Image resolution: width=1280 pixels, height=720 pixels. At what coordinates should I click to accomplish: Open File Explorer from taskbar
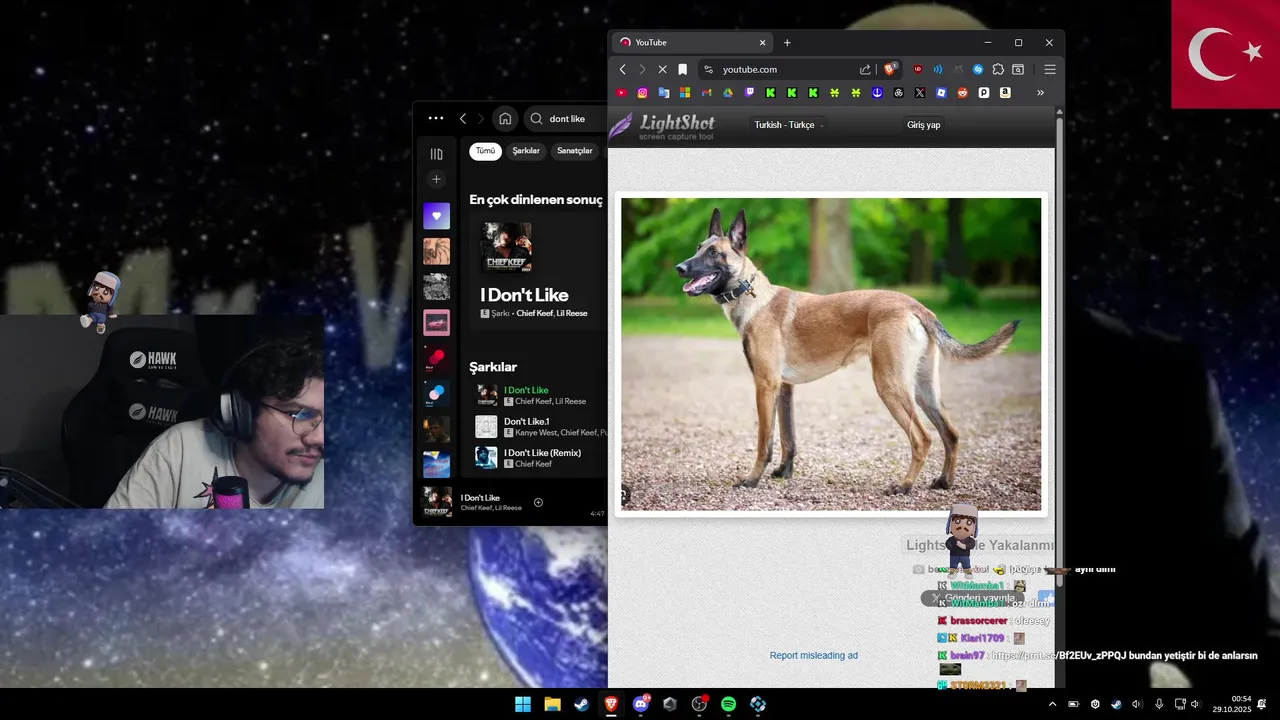tap(552, 704)
